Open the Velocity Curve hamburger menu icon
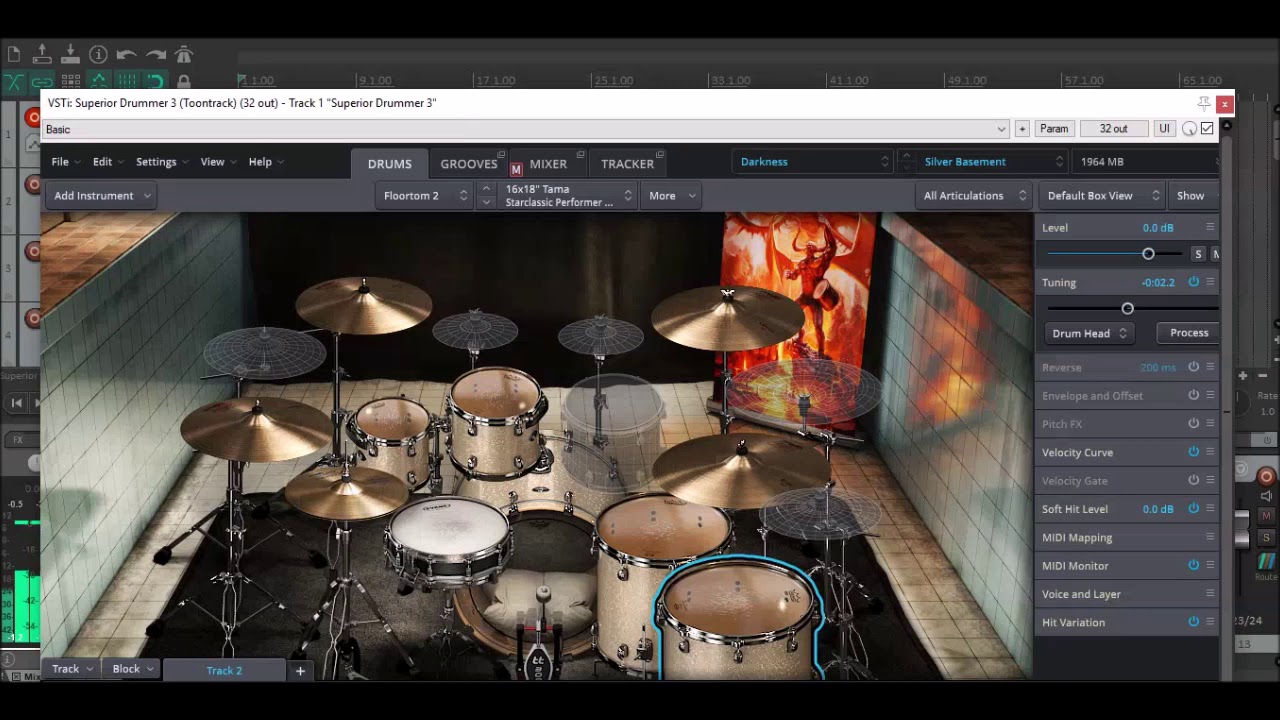This screenshot has height=720, width=1280. (x=1210, y=452)
